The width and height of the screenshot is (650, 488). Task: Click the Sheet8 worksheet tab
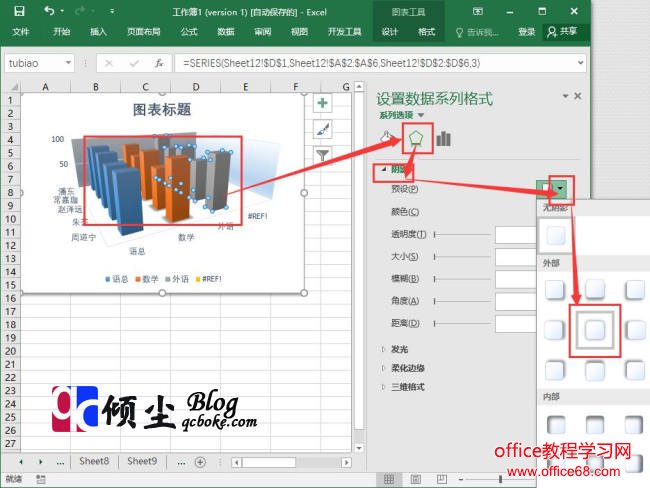[x=94, y=461]
